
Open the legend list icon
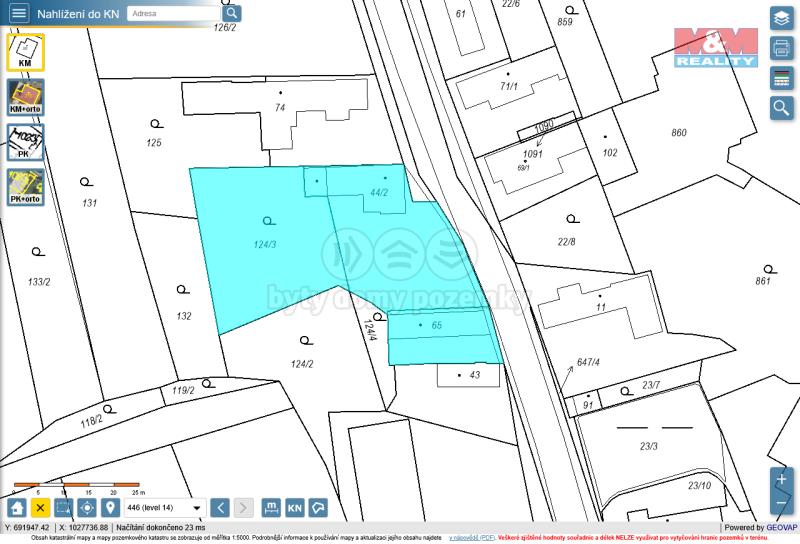click(781, 78)
